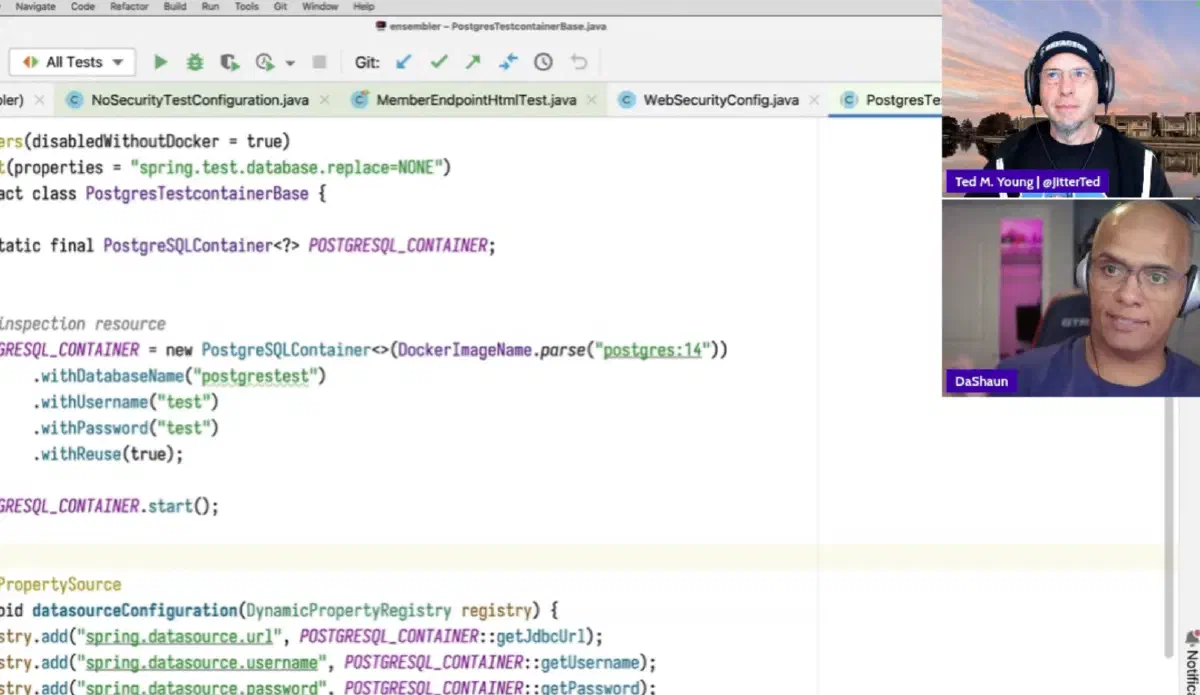Open the Notifications side panel

click(x=1191, y=662)
